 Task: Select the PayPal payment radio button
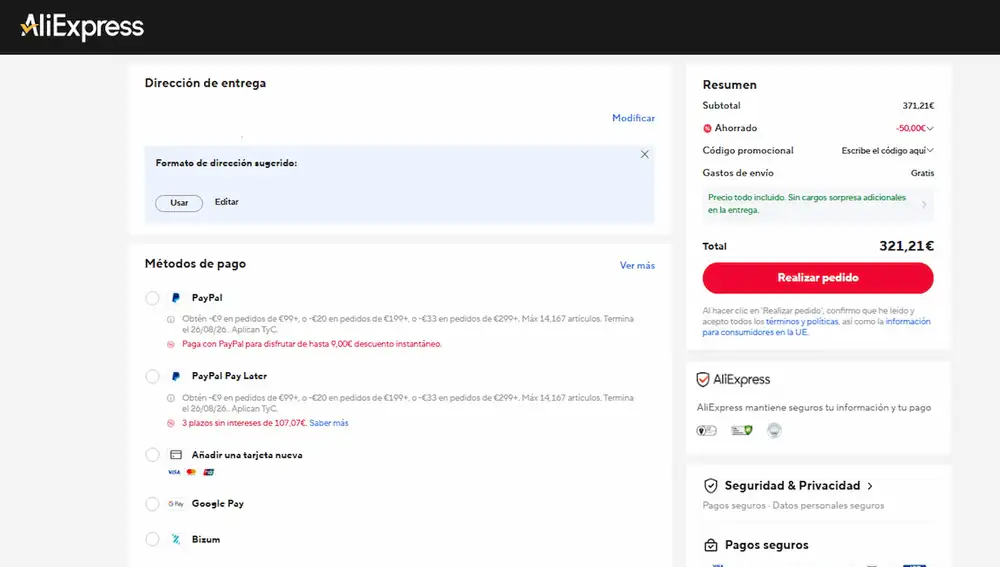coord(152,298)
